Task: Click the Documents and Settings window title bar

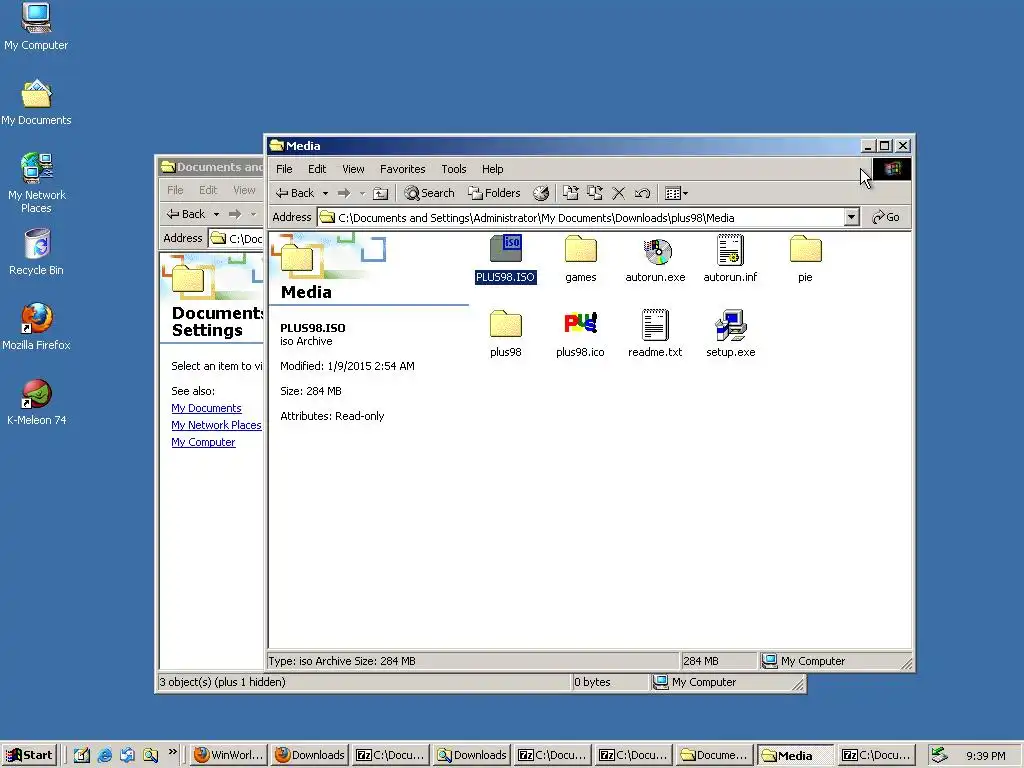Action: (210, 167)
